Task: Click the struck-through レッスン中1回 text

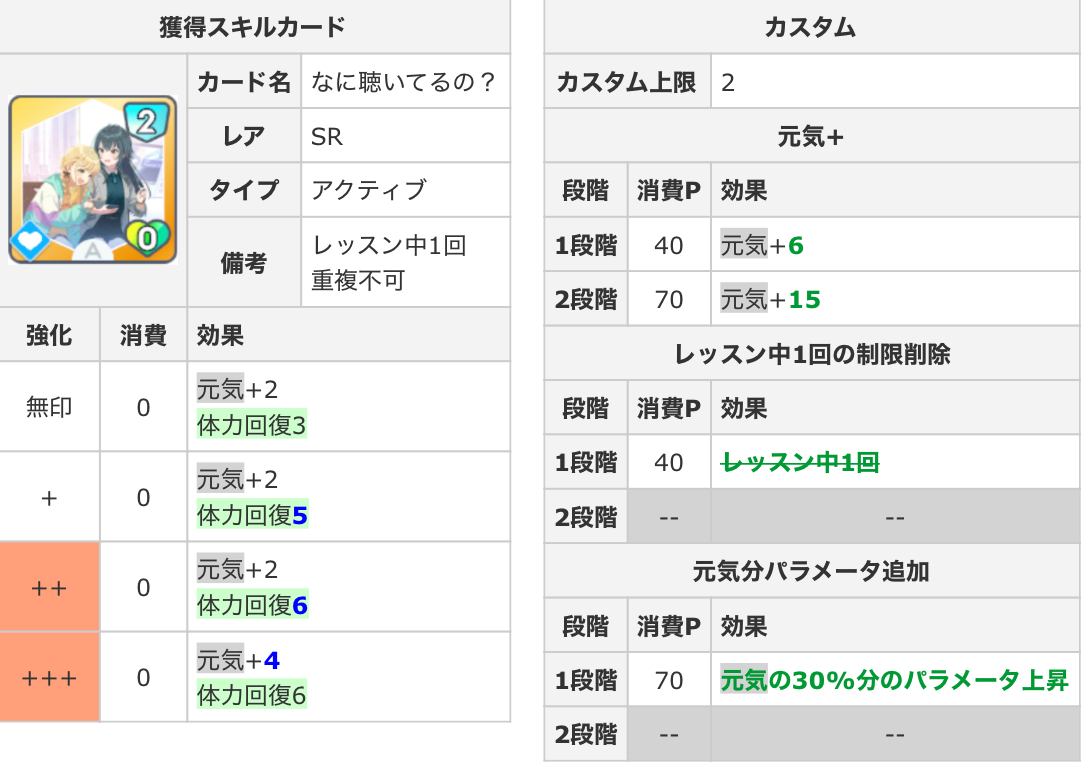Action: (800, 462)
